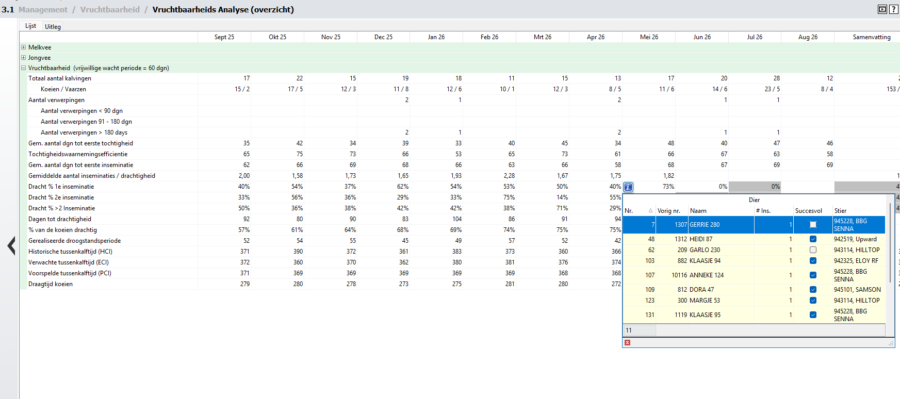Screen dimensions: 900x399
Task: Select the Aantal verwerpingen > 180 days row
Action: pos(84,133)
